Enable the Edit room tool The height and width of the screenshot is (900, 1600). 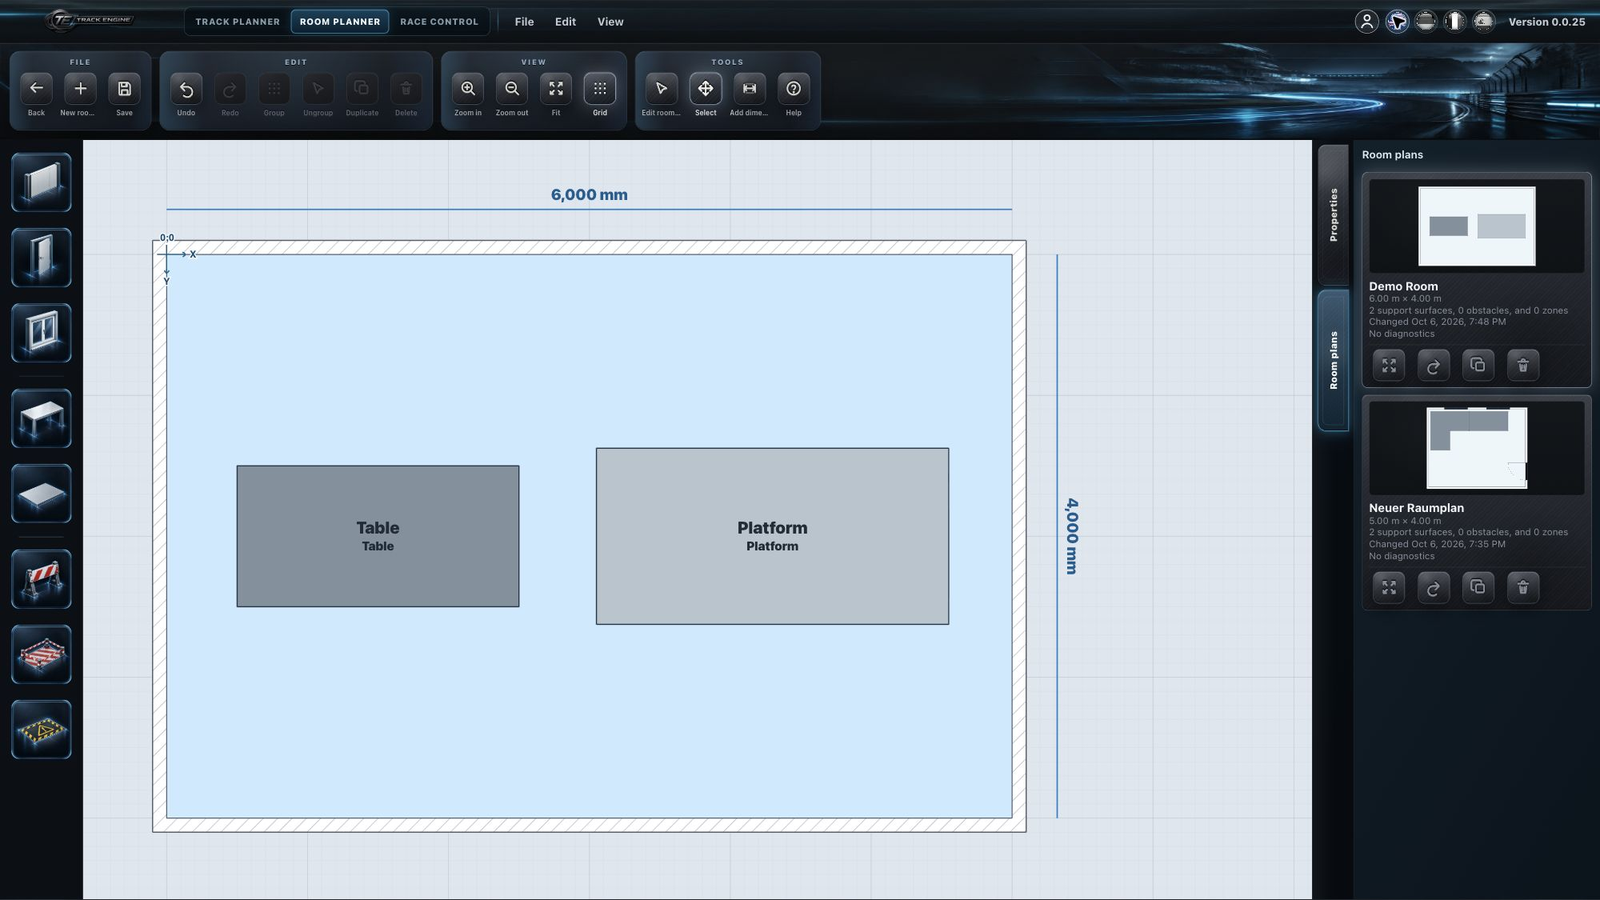(x=661, y=95)
